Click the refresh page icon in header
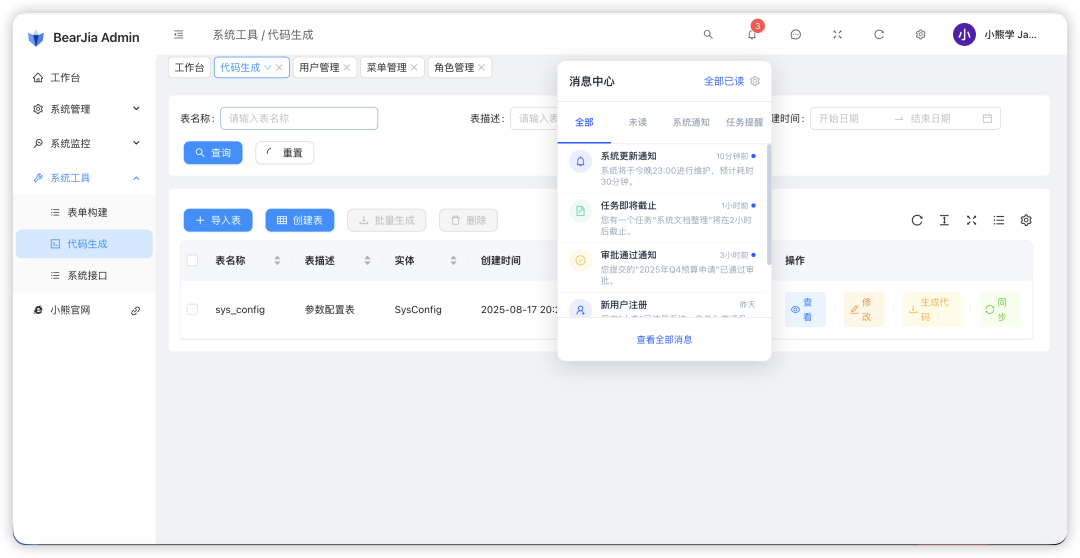 pyautogui.click(x=879, y=34)
